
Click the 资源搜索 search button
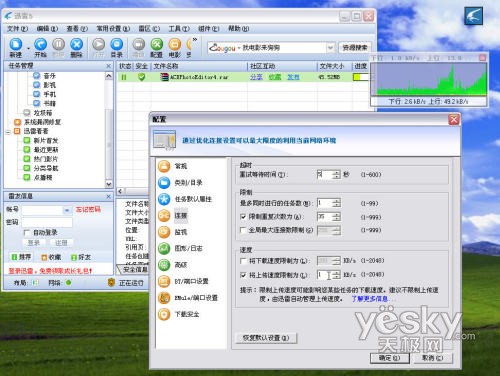355,48
